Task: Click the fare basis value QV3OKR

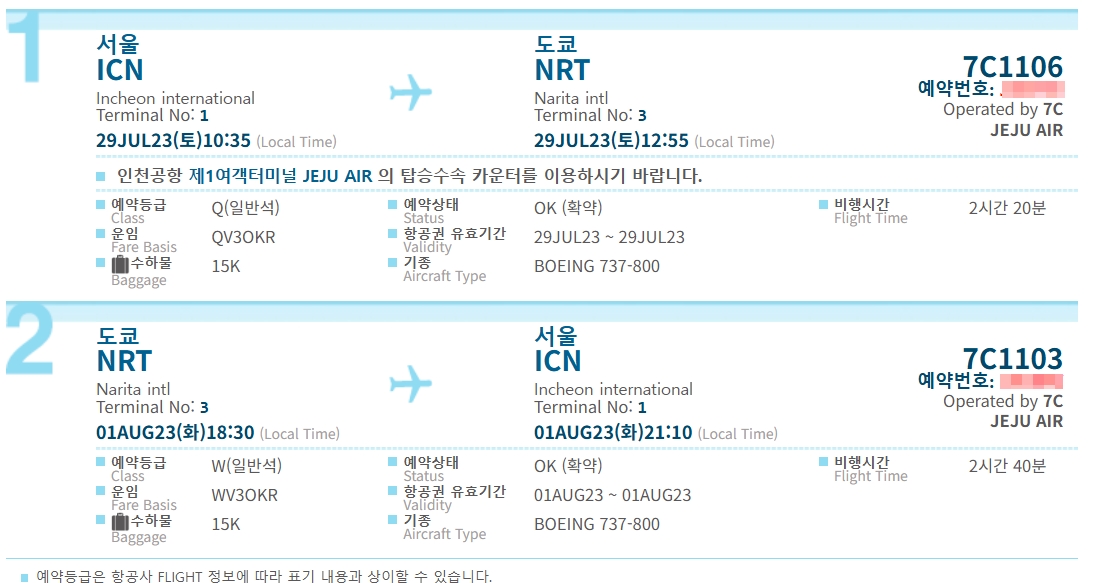Action: (x=243, y=237)
